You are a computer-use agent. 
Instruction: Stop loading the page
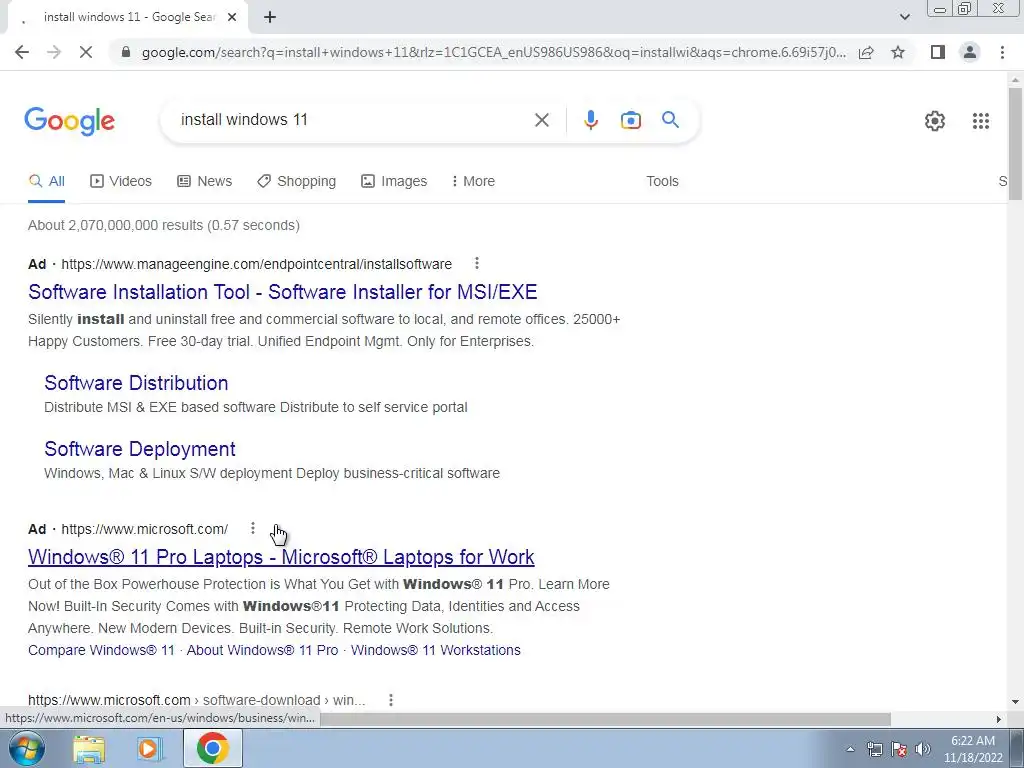[86, 52]
